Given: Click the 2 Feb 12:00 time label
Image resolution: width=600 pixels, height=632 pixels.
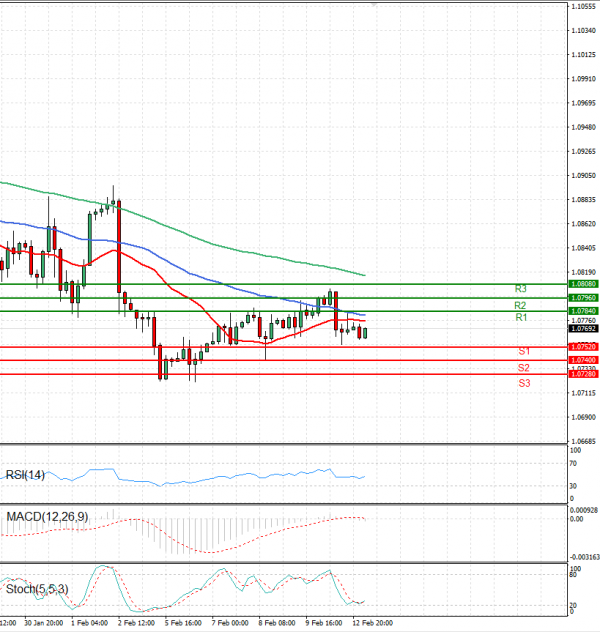Looking at the screenshot, I should pos(136,623).
